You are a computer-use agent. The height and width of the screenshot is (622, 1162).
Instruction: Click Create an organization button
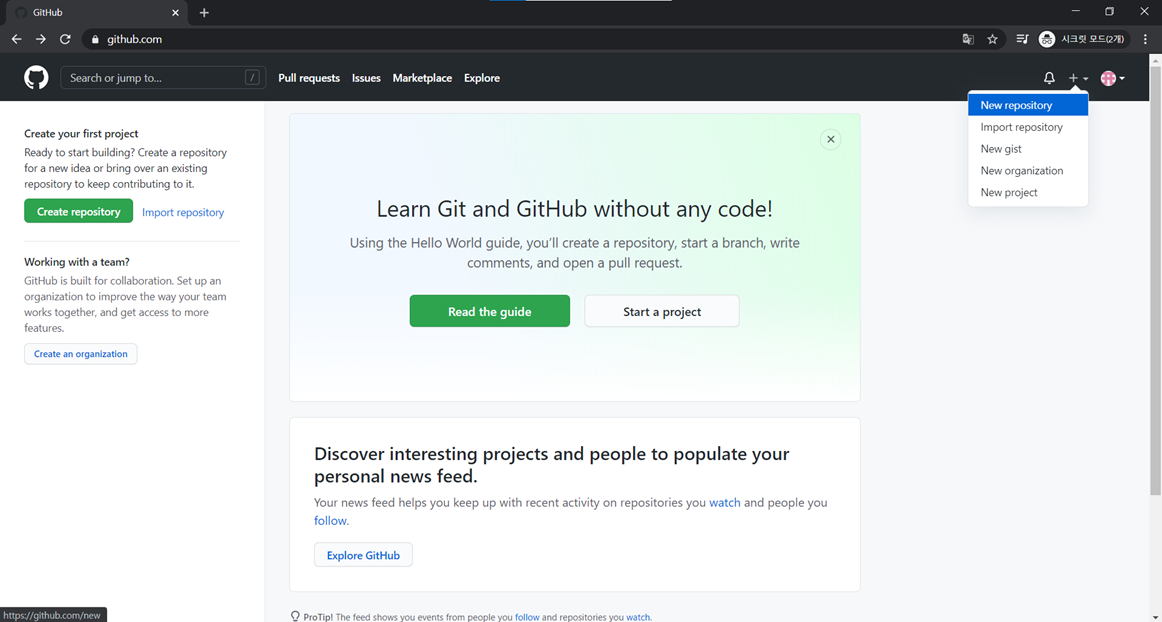pyautogui.click(x=81, y=354)
